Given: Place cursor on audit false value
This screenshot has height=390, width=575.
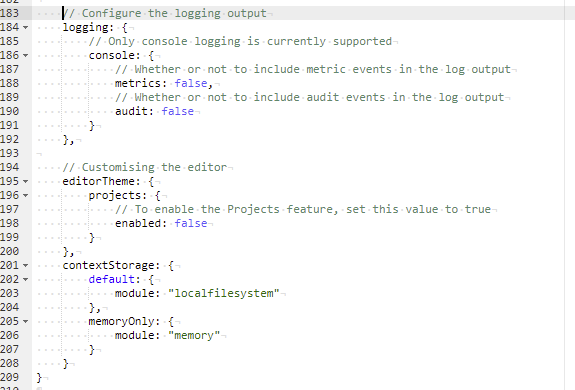Looking at the screenshot, I should [x=177, y=111].
